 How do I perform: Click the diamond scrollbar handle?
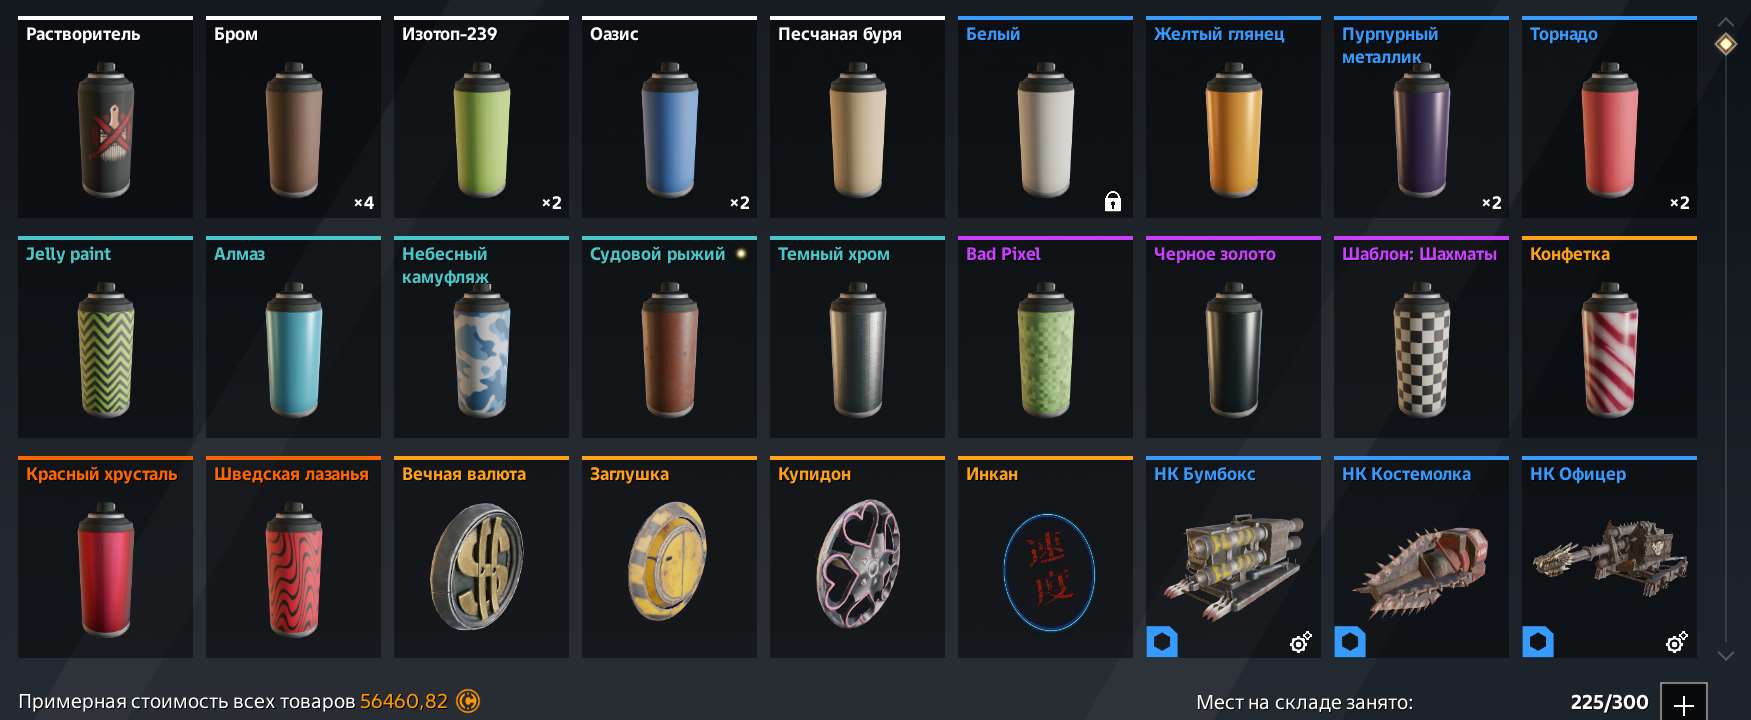pos(1726,44)
